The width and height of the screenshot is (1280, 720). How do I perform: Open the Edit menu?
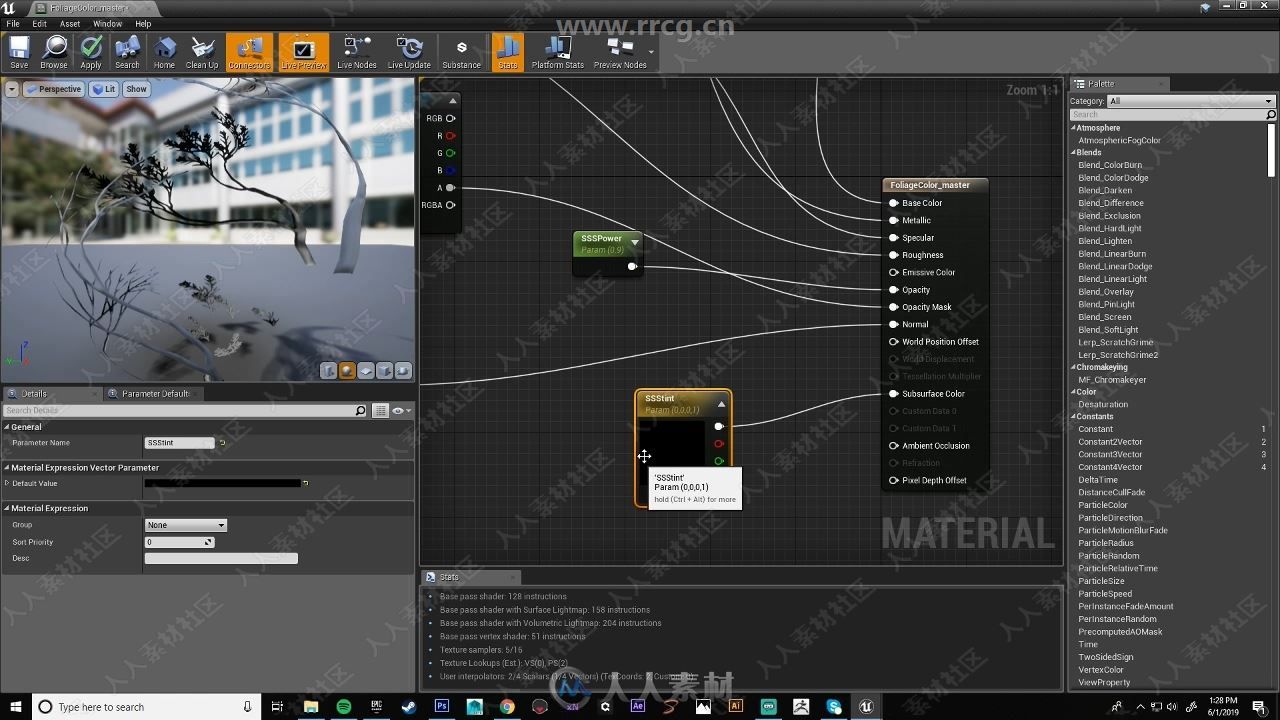(x=39, y=24)
